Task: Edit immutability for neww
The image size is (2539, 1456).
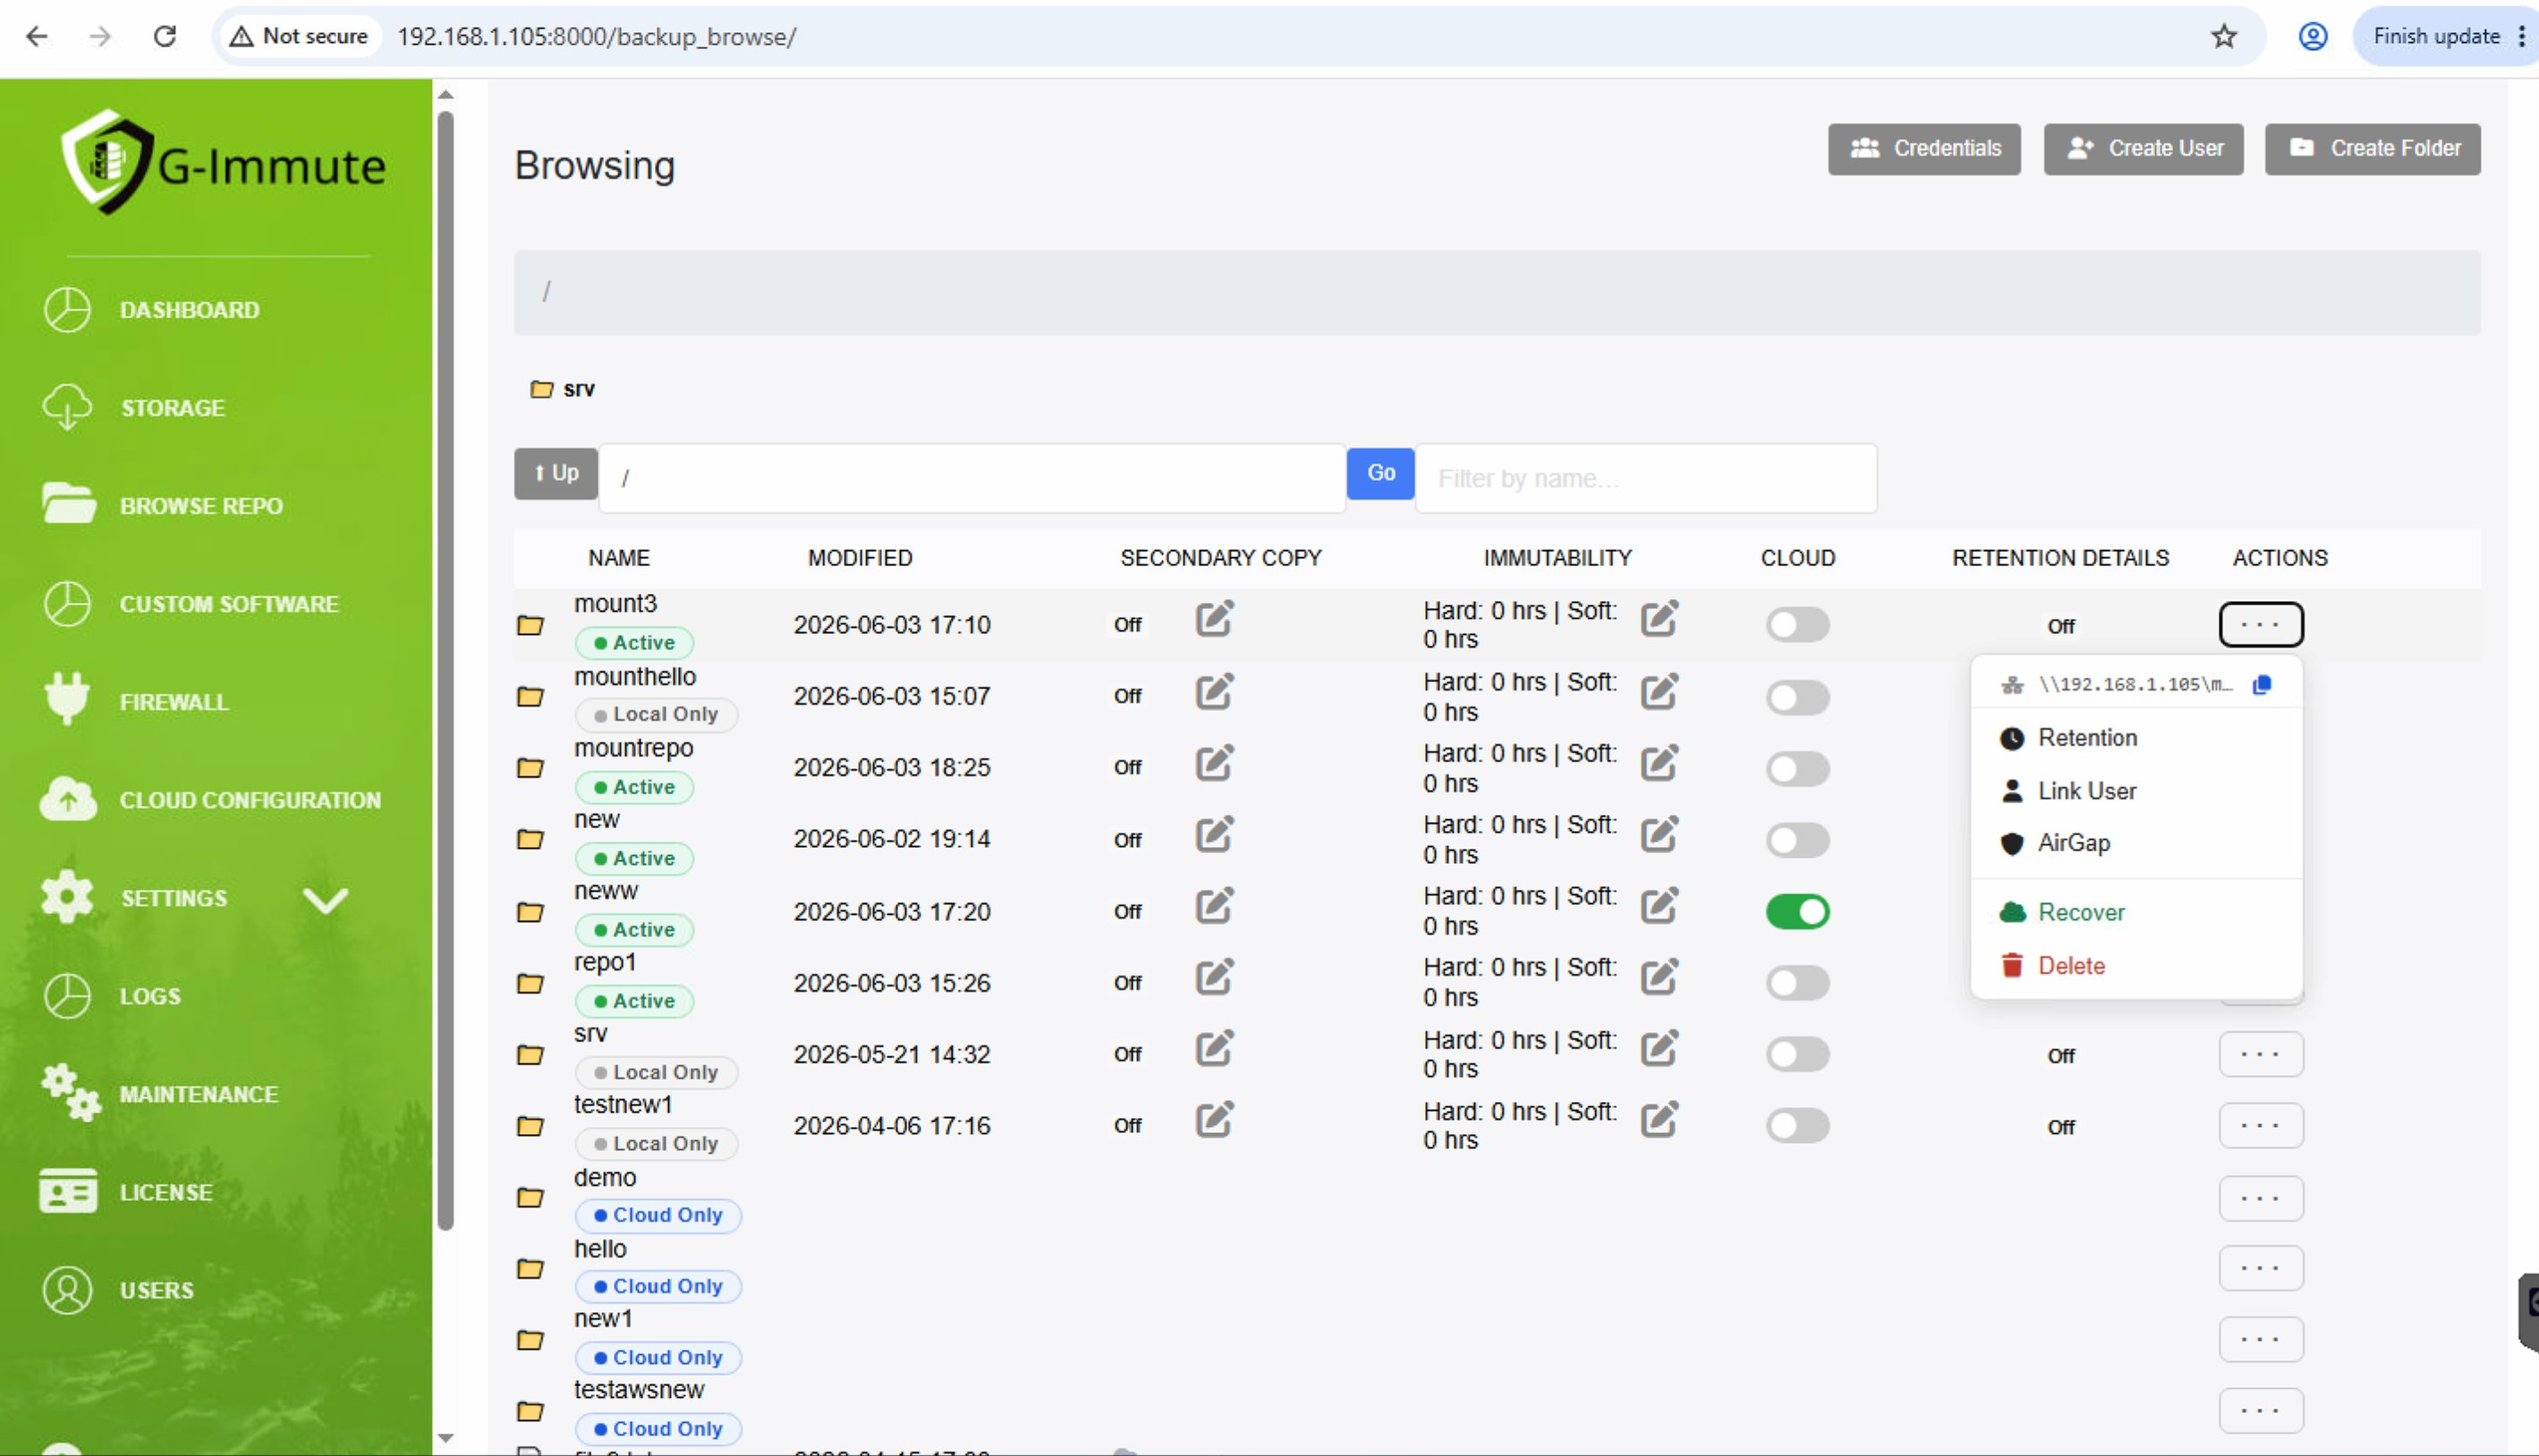Action: tap(1659, 906)
